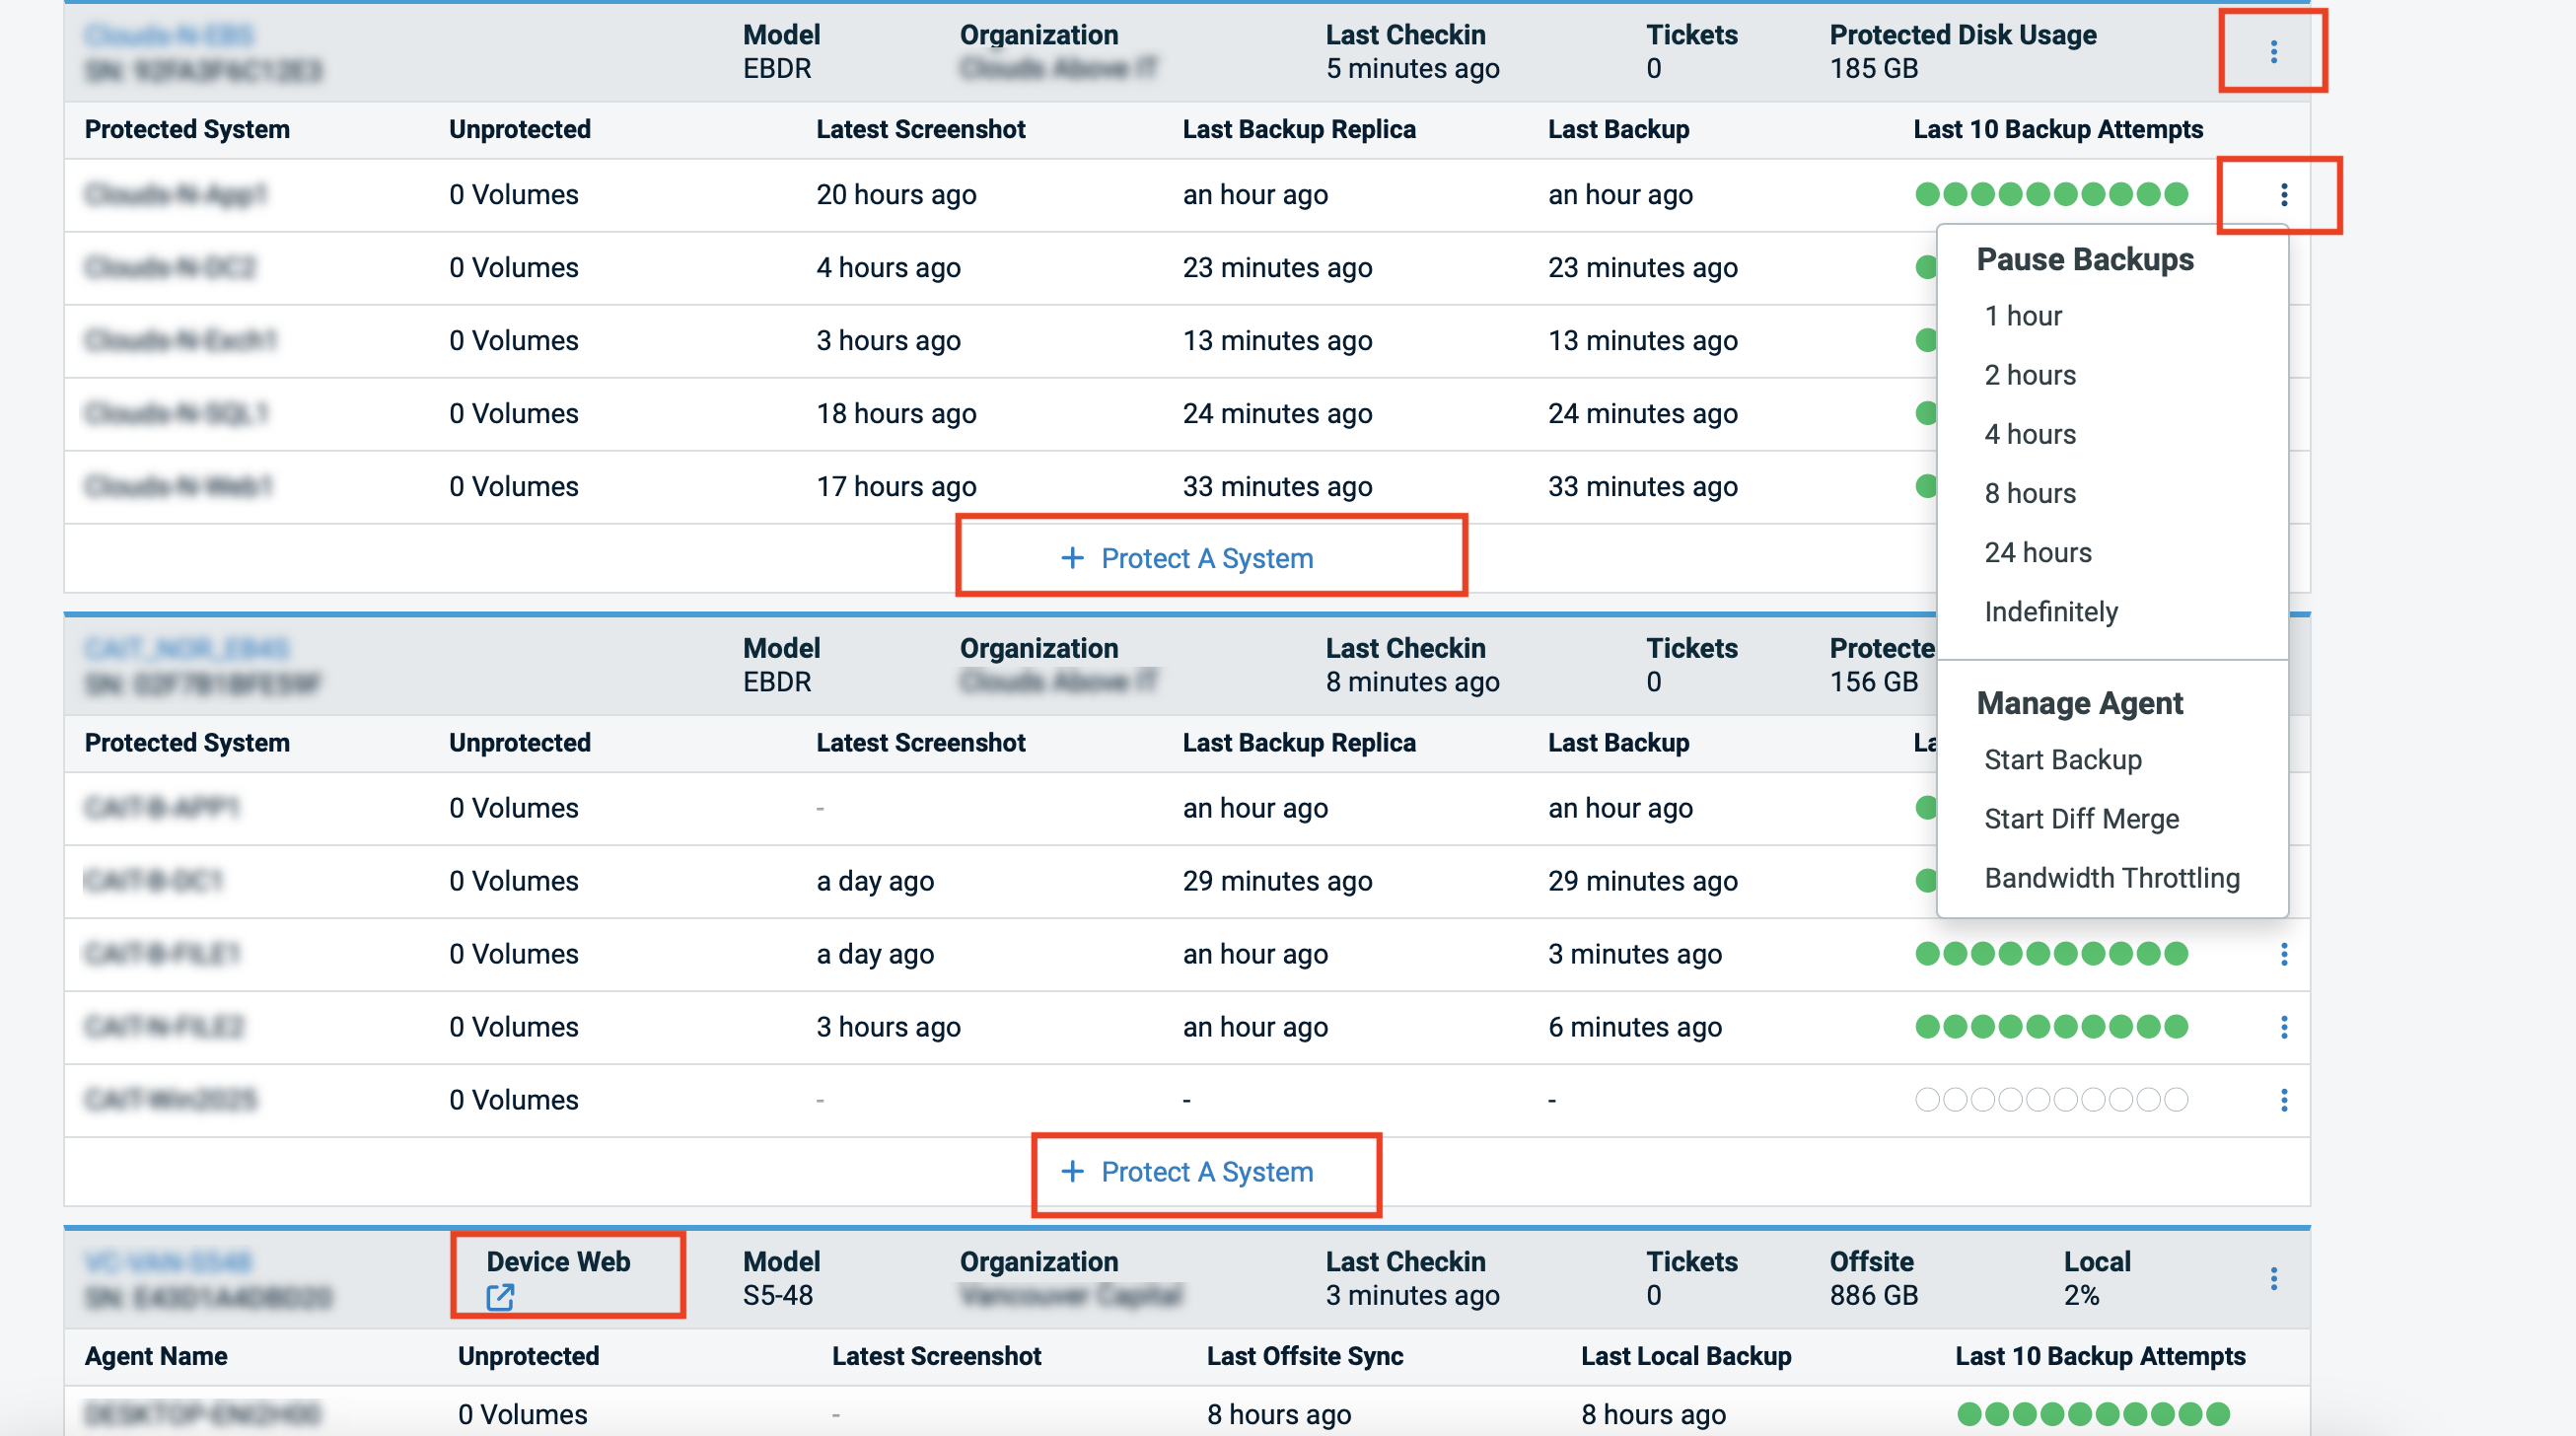Click green backup attempt dots on first row

click(2051, 195)
